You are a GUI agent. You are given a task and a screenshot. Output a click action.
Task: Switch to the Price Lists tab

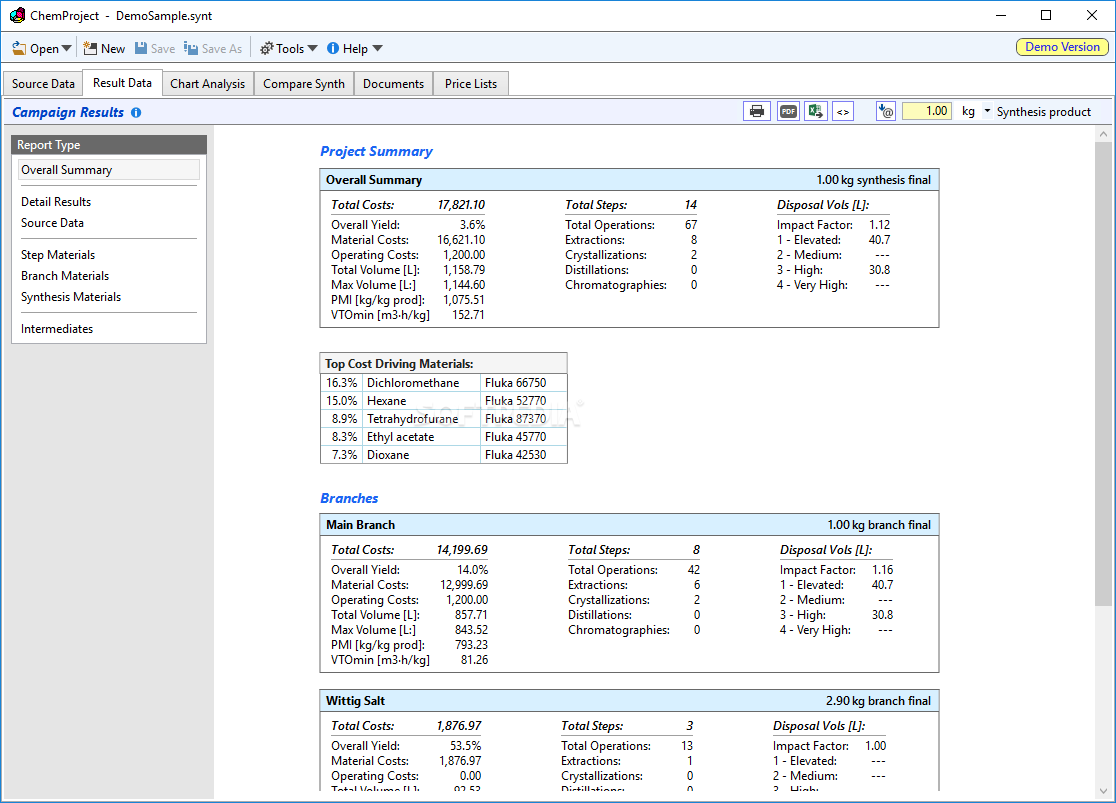click(x=470, y=83)
